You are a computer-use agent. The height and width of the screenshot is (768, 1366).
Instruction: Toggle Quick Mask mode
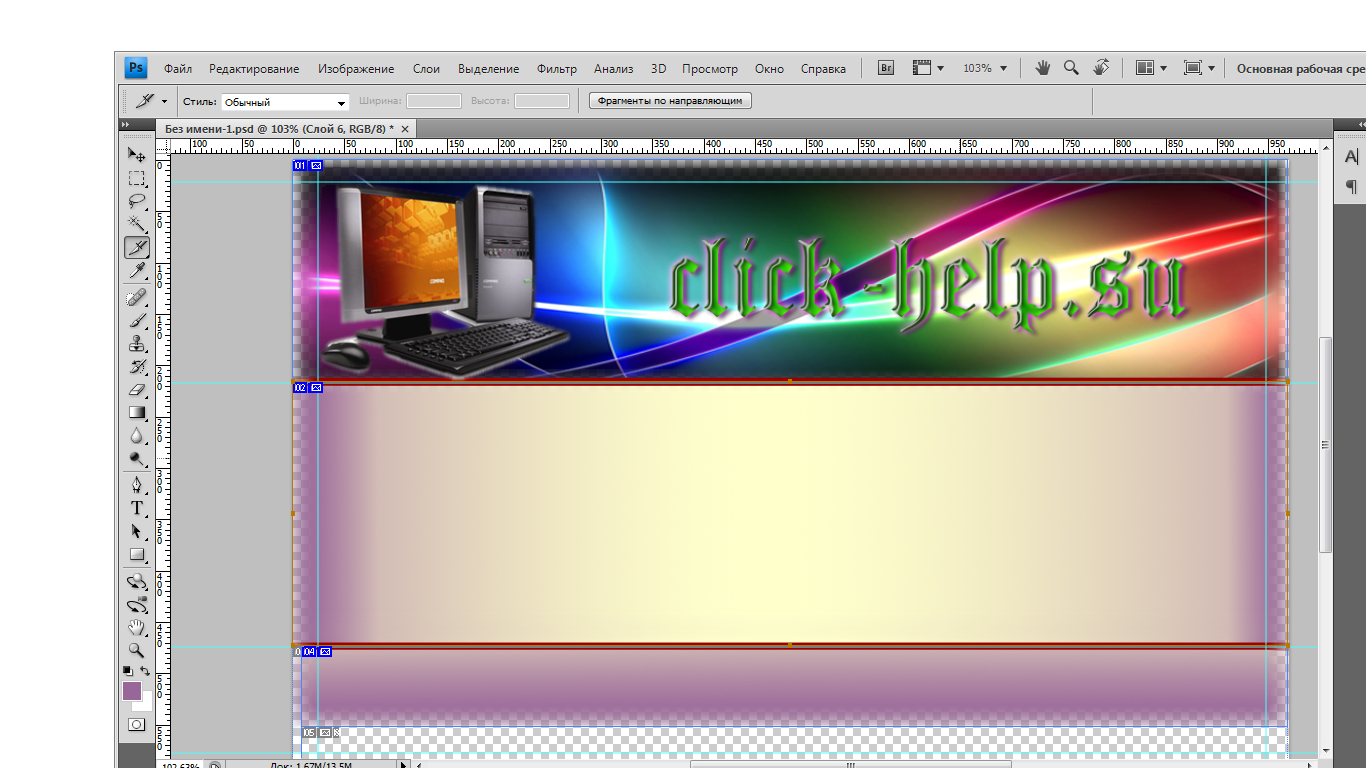136,724
